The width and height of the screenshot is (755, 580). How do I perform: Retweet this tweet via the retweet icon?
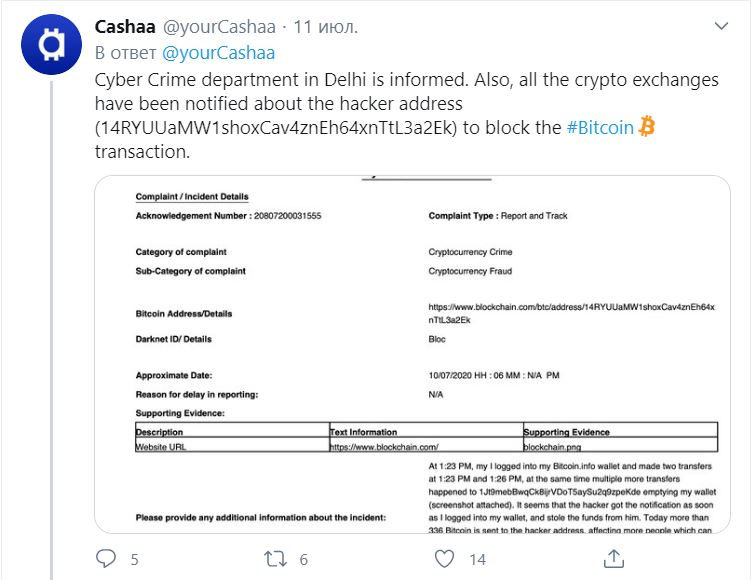[x=275, y=559]
